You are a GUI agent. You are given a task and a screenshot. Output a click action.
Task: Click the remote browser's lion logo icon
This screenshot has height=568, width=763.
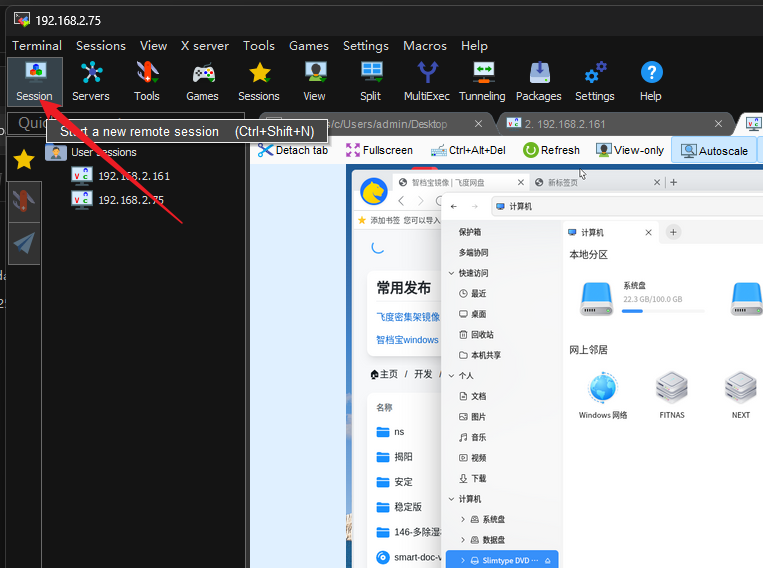(x=374, y=191)
